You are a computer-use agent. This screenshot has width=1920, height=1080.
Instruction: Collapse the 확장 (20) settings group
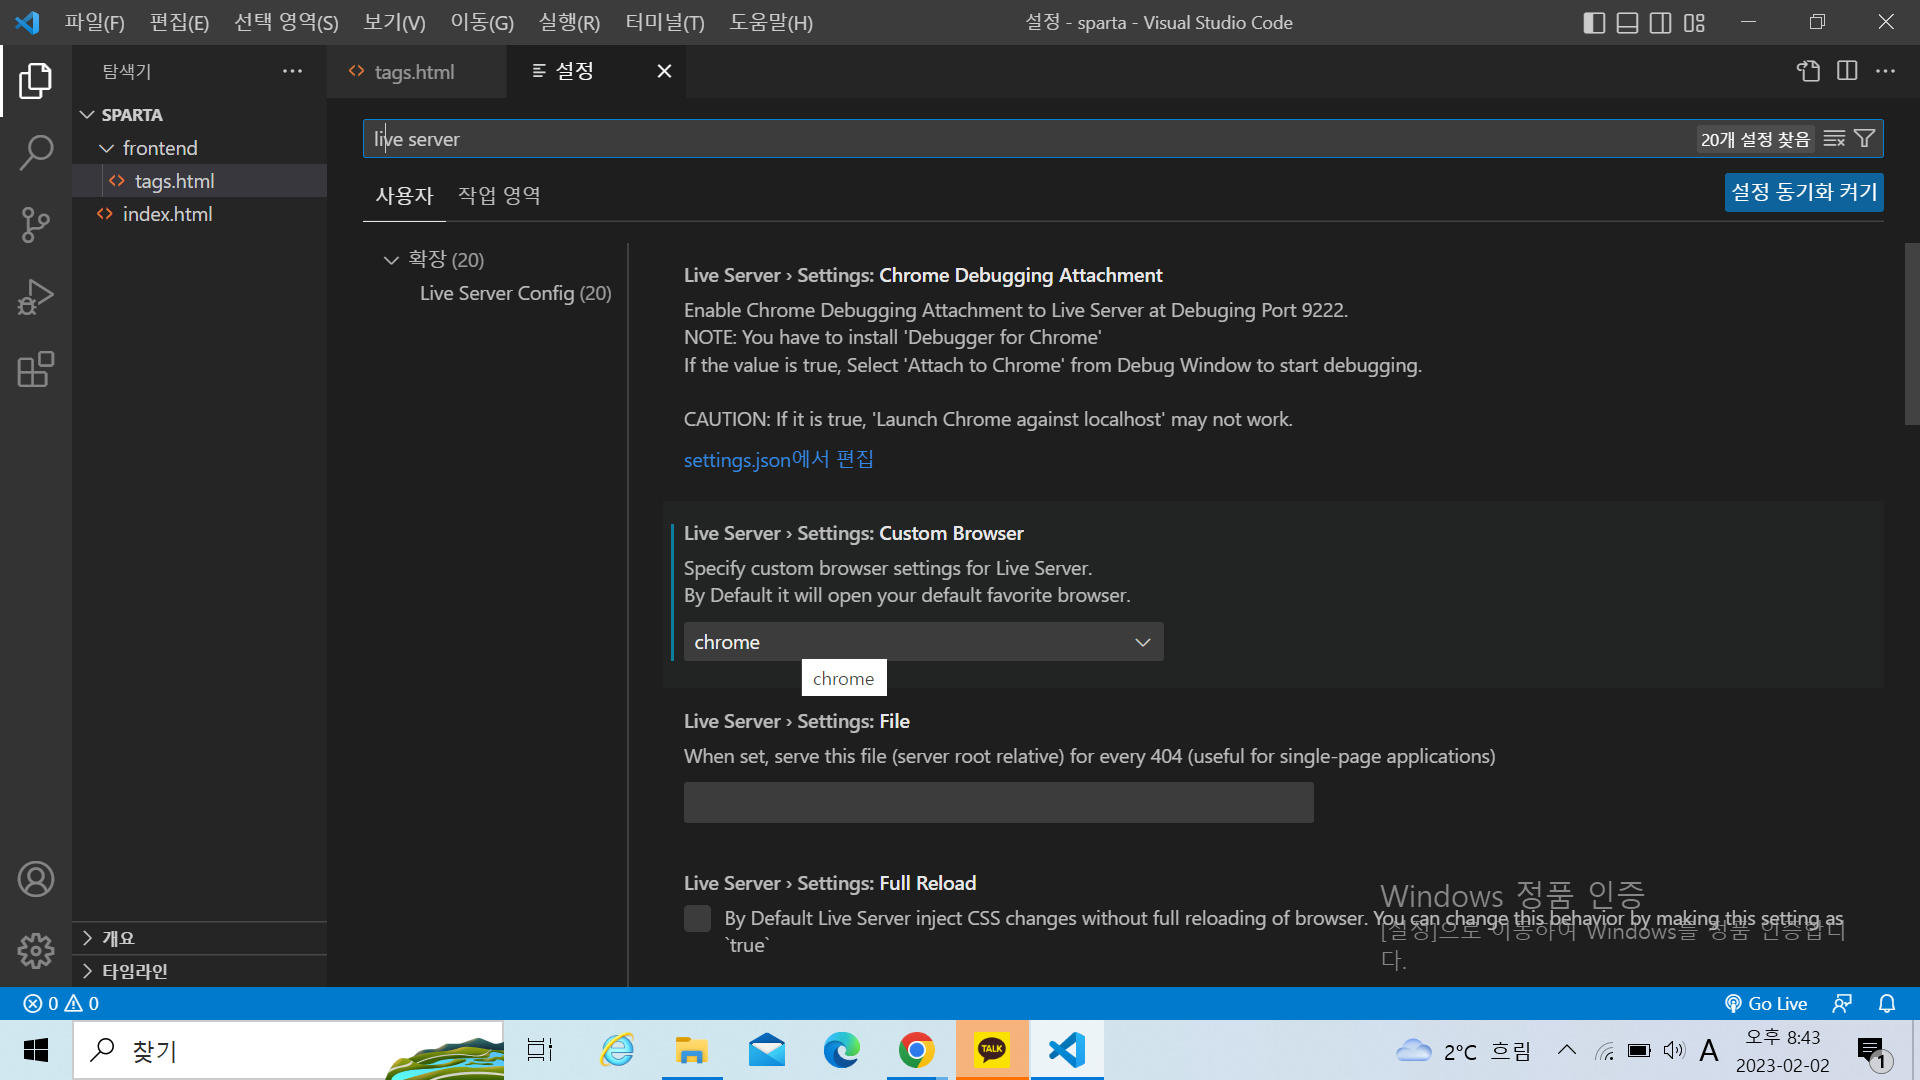coord(434,260)
